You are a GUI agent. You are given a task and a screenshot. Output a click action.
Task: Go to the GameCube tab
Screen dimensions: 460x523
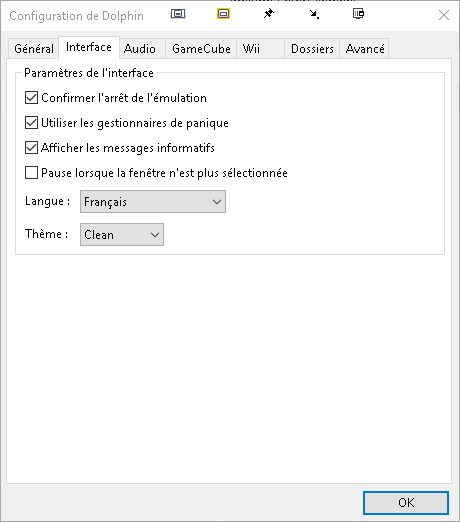[x=201, y=49]
